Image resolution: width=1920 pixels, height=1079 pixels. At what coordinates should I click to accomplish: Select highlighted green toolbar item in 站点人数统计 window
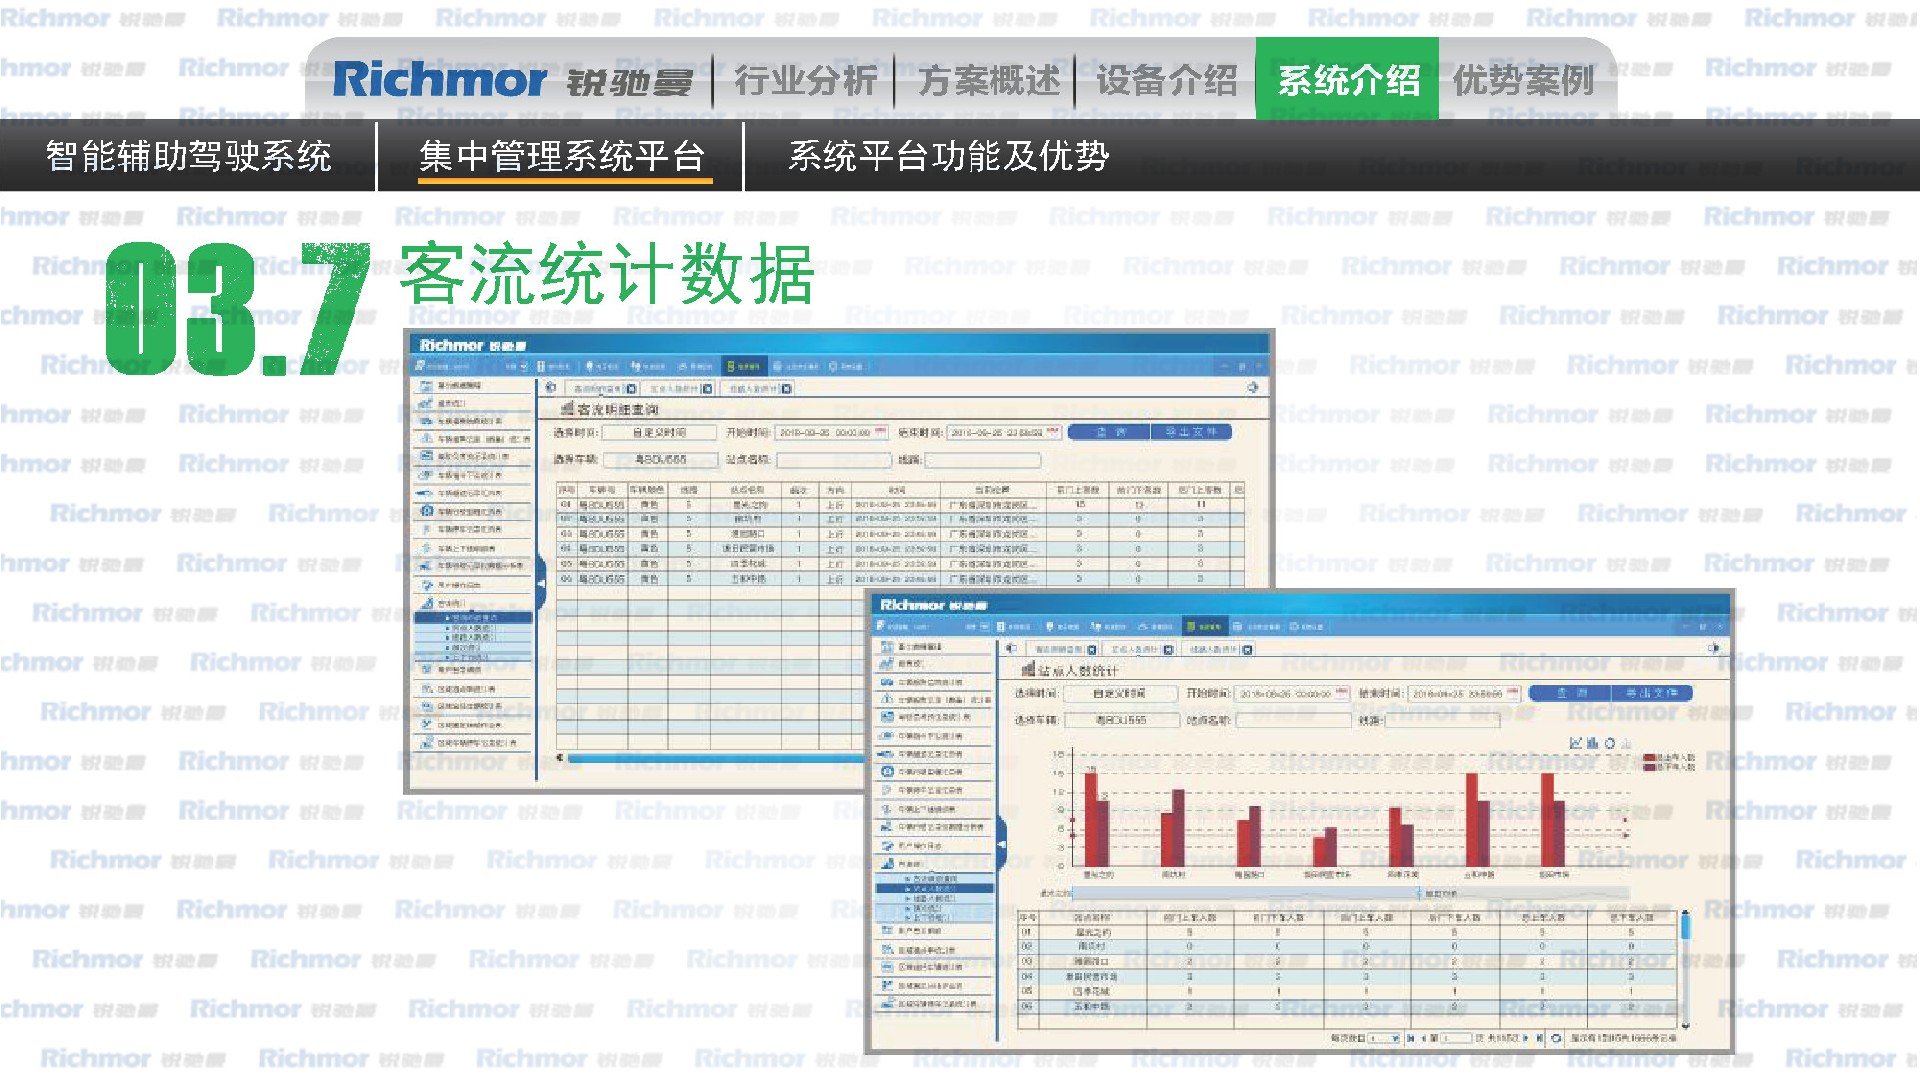pyautogui.click(x=1205, y=626)
